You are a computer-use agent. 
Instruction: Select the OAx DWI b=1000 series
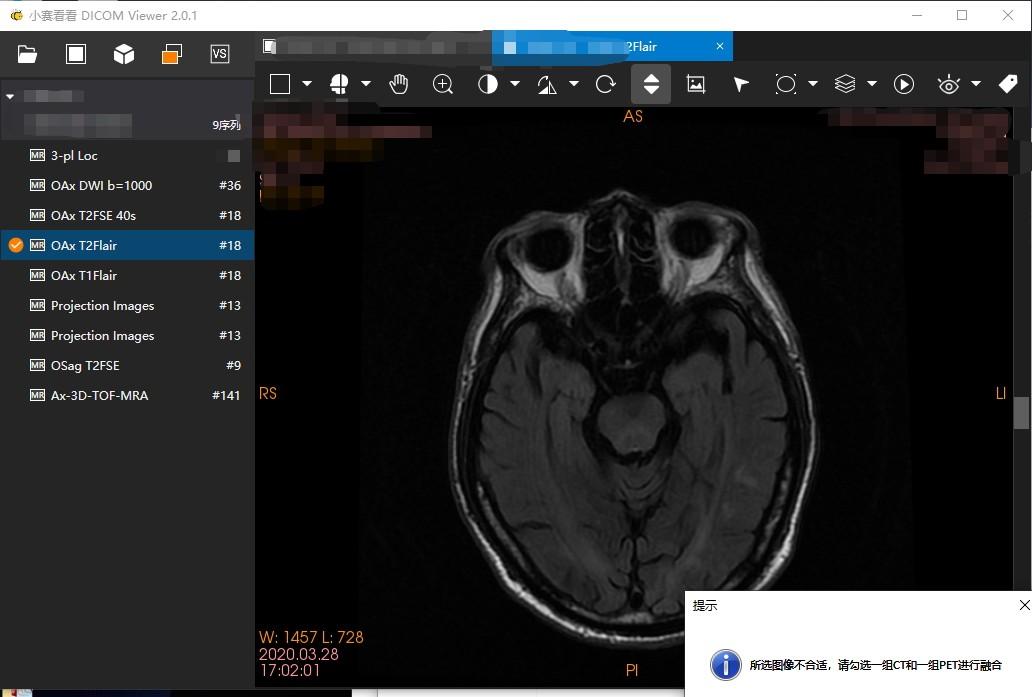point(100,185)
